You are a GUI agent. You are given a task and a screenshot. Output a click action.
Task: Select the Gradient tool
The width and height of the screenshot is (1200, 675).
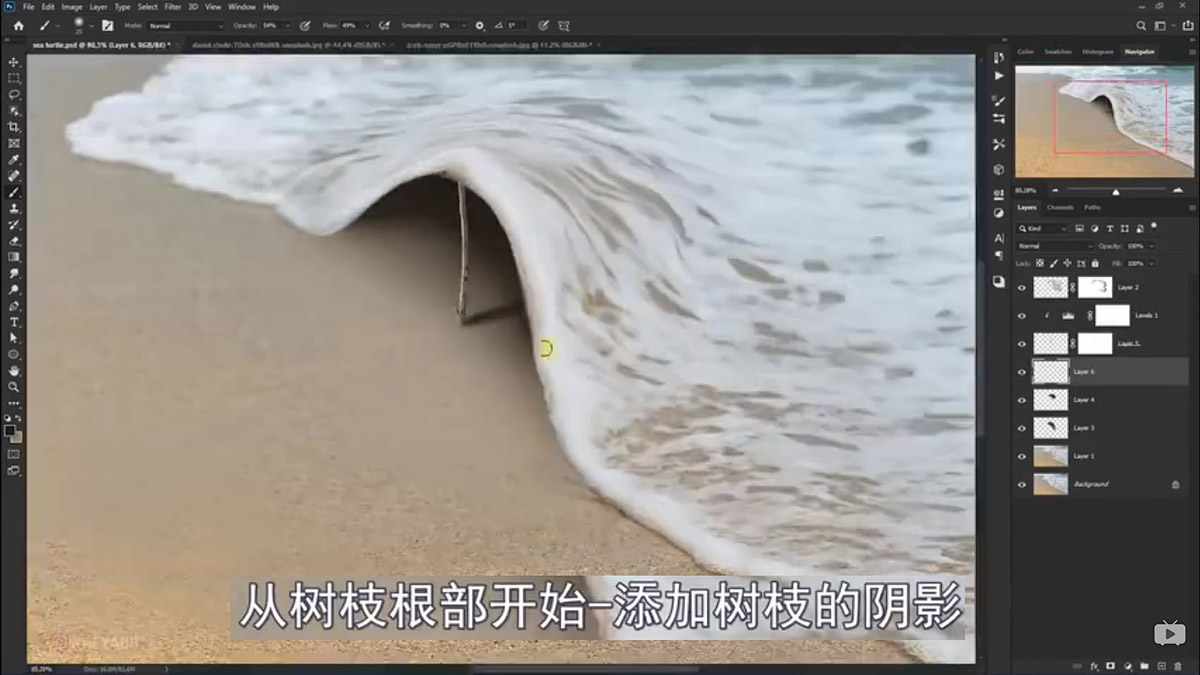pyautogui.click(x=14, y=256)
